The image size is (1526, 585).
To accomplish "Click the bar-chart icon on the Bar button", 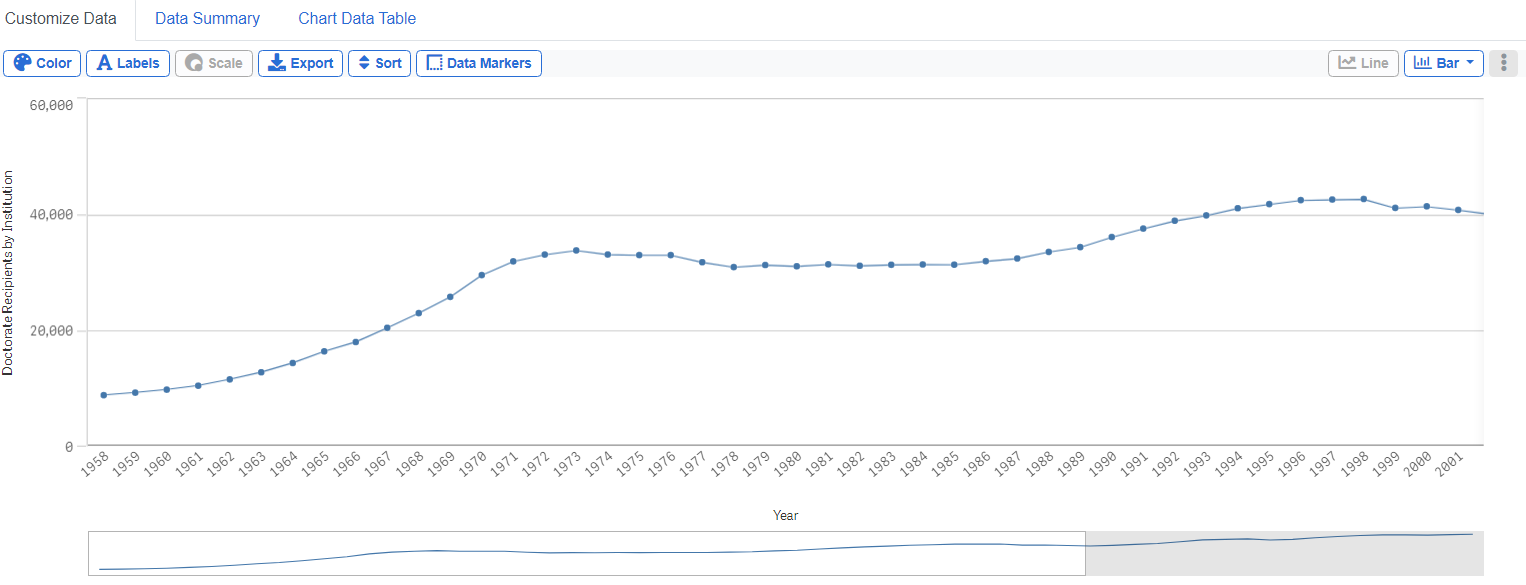I will (x=1421, y=62).
